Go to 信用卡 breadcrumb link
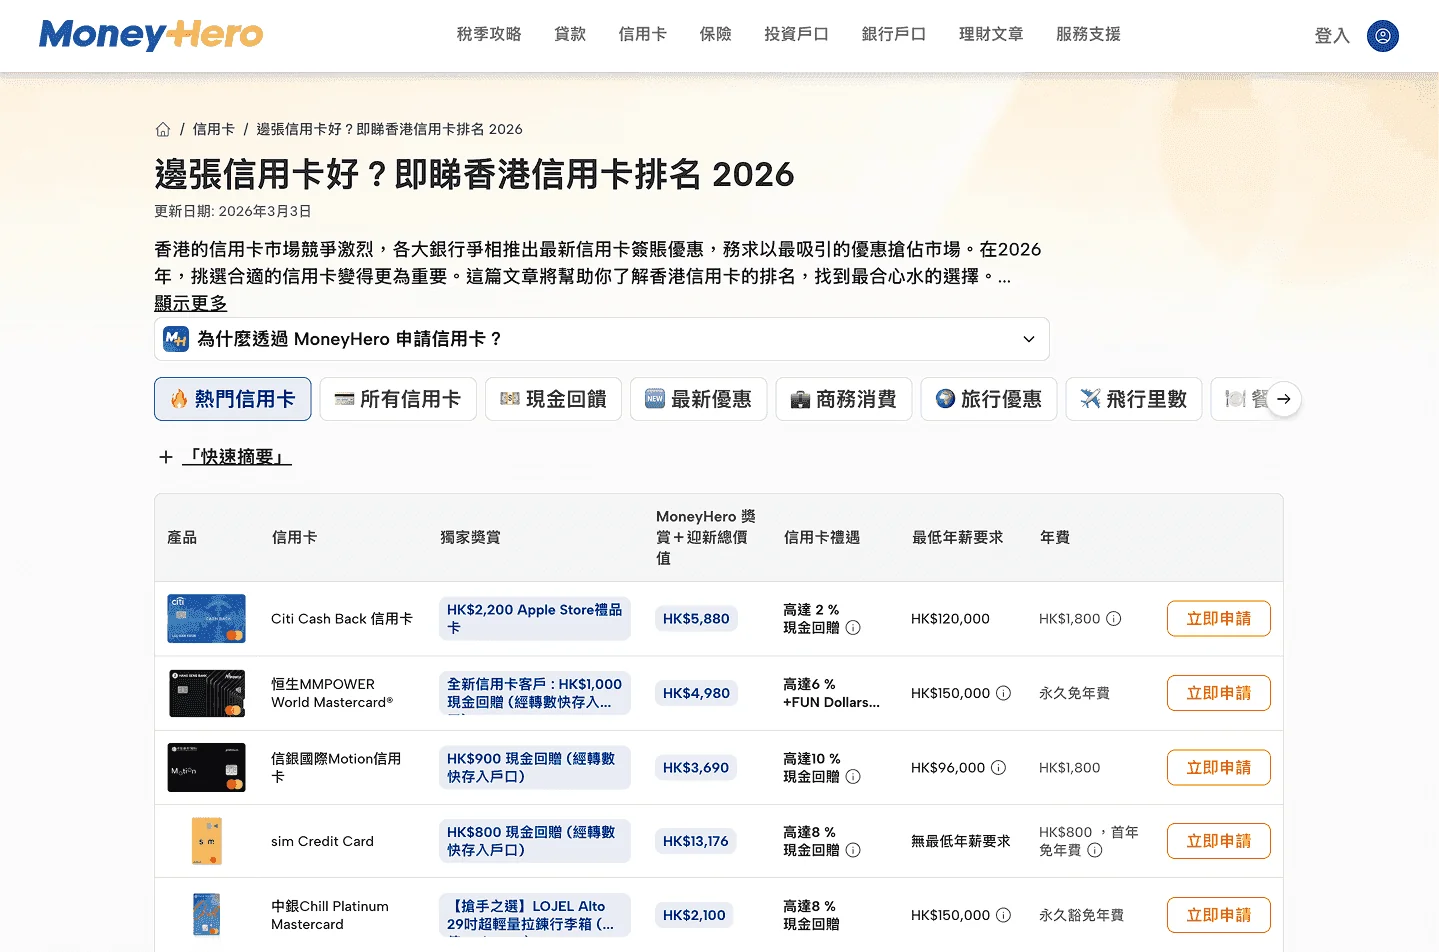 tap(214, 129)
